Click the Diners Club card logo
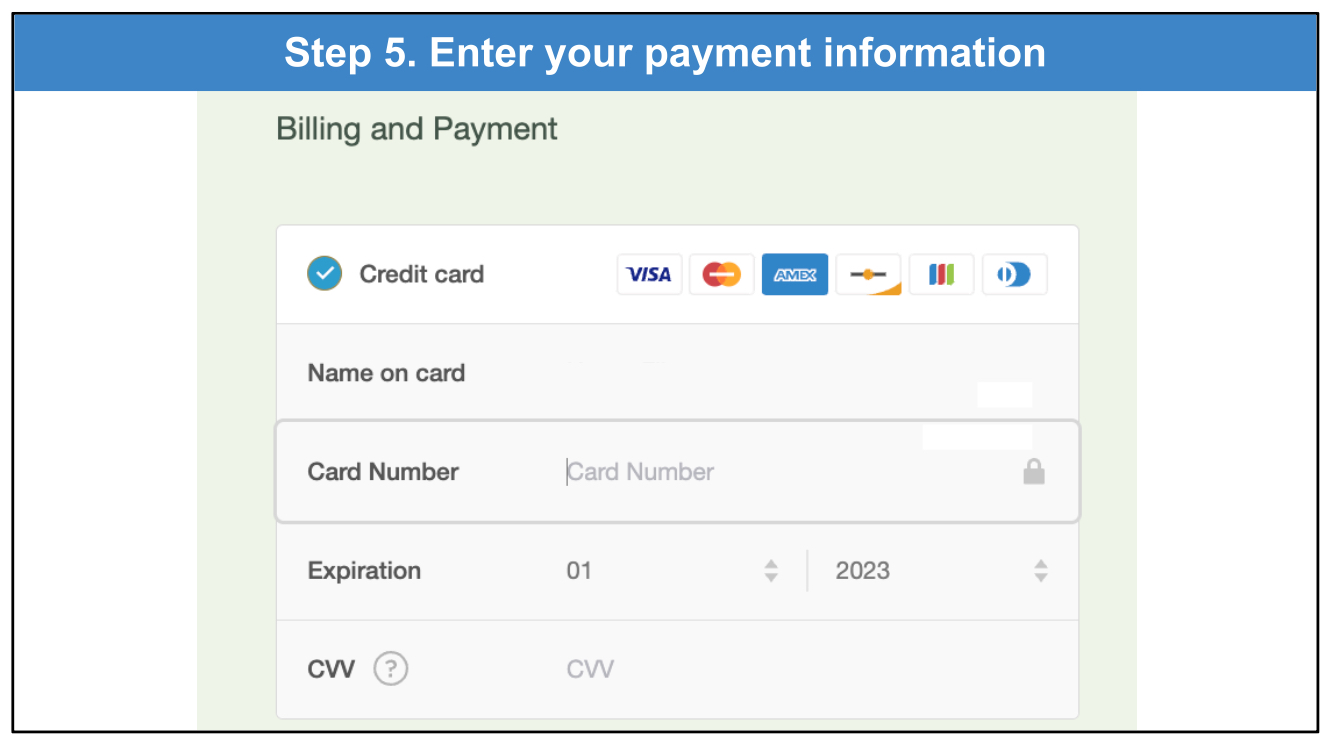 point(1014,274)
